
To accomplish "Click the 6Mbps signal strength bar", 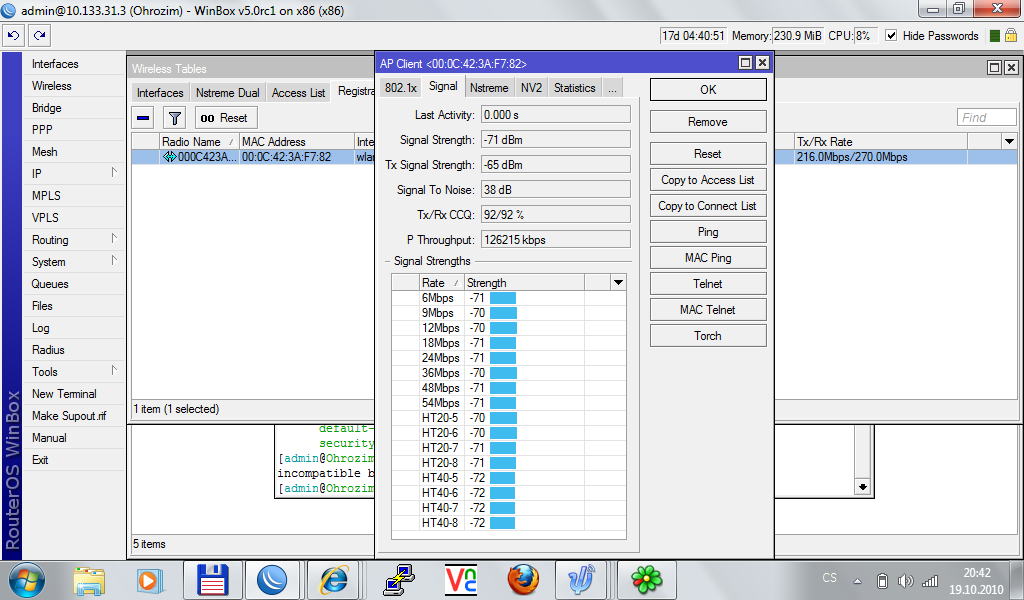I will (503, 298).
